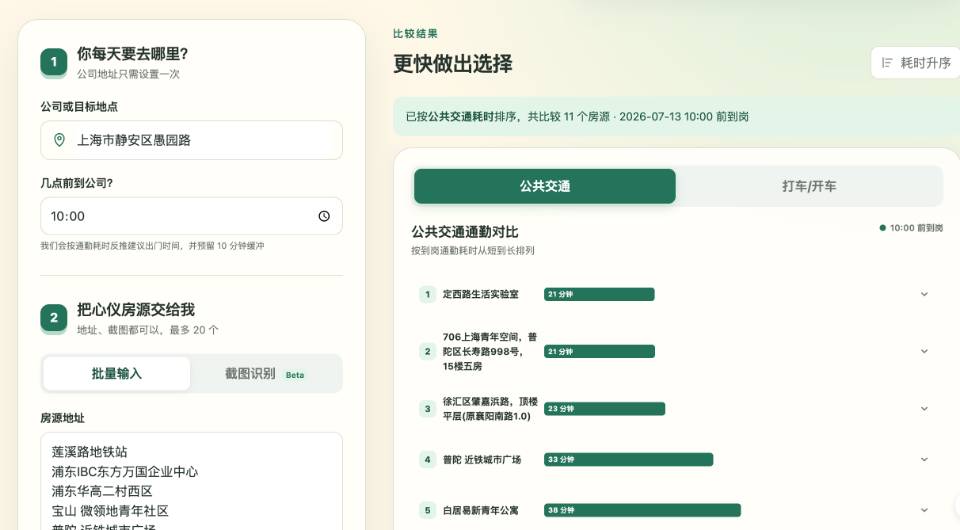This screenshot has width=960, height=530.
Task: Click the 定西路生活实验室 listing name
Action: pos(481,294)
